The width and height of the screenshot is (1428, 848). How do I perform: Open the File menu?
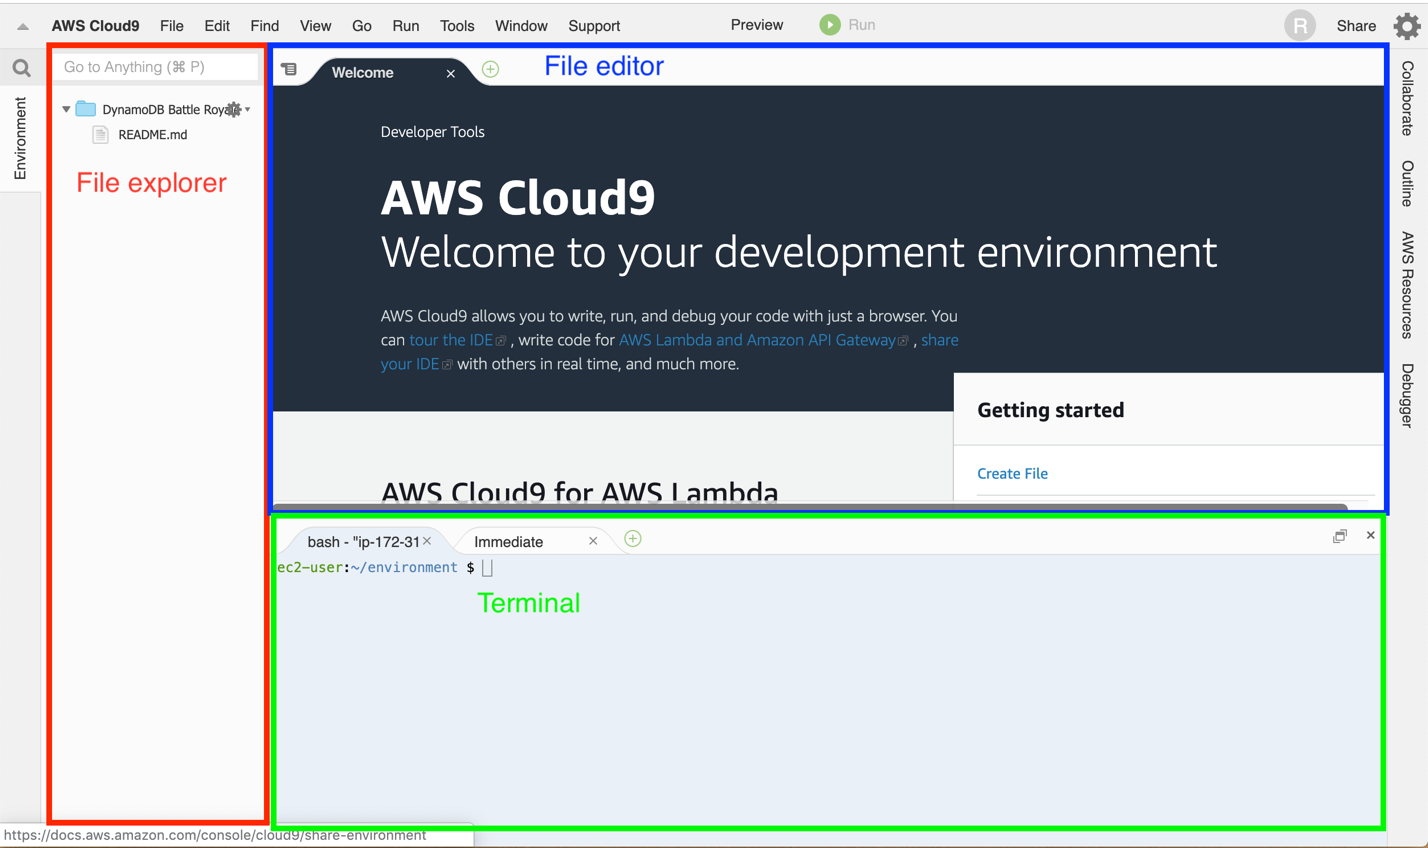(171, 25)
